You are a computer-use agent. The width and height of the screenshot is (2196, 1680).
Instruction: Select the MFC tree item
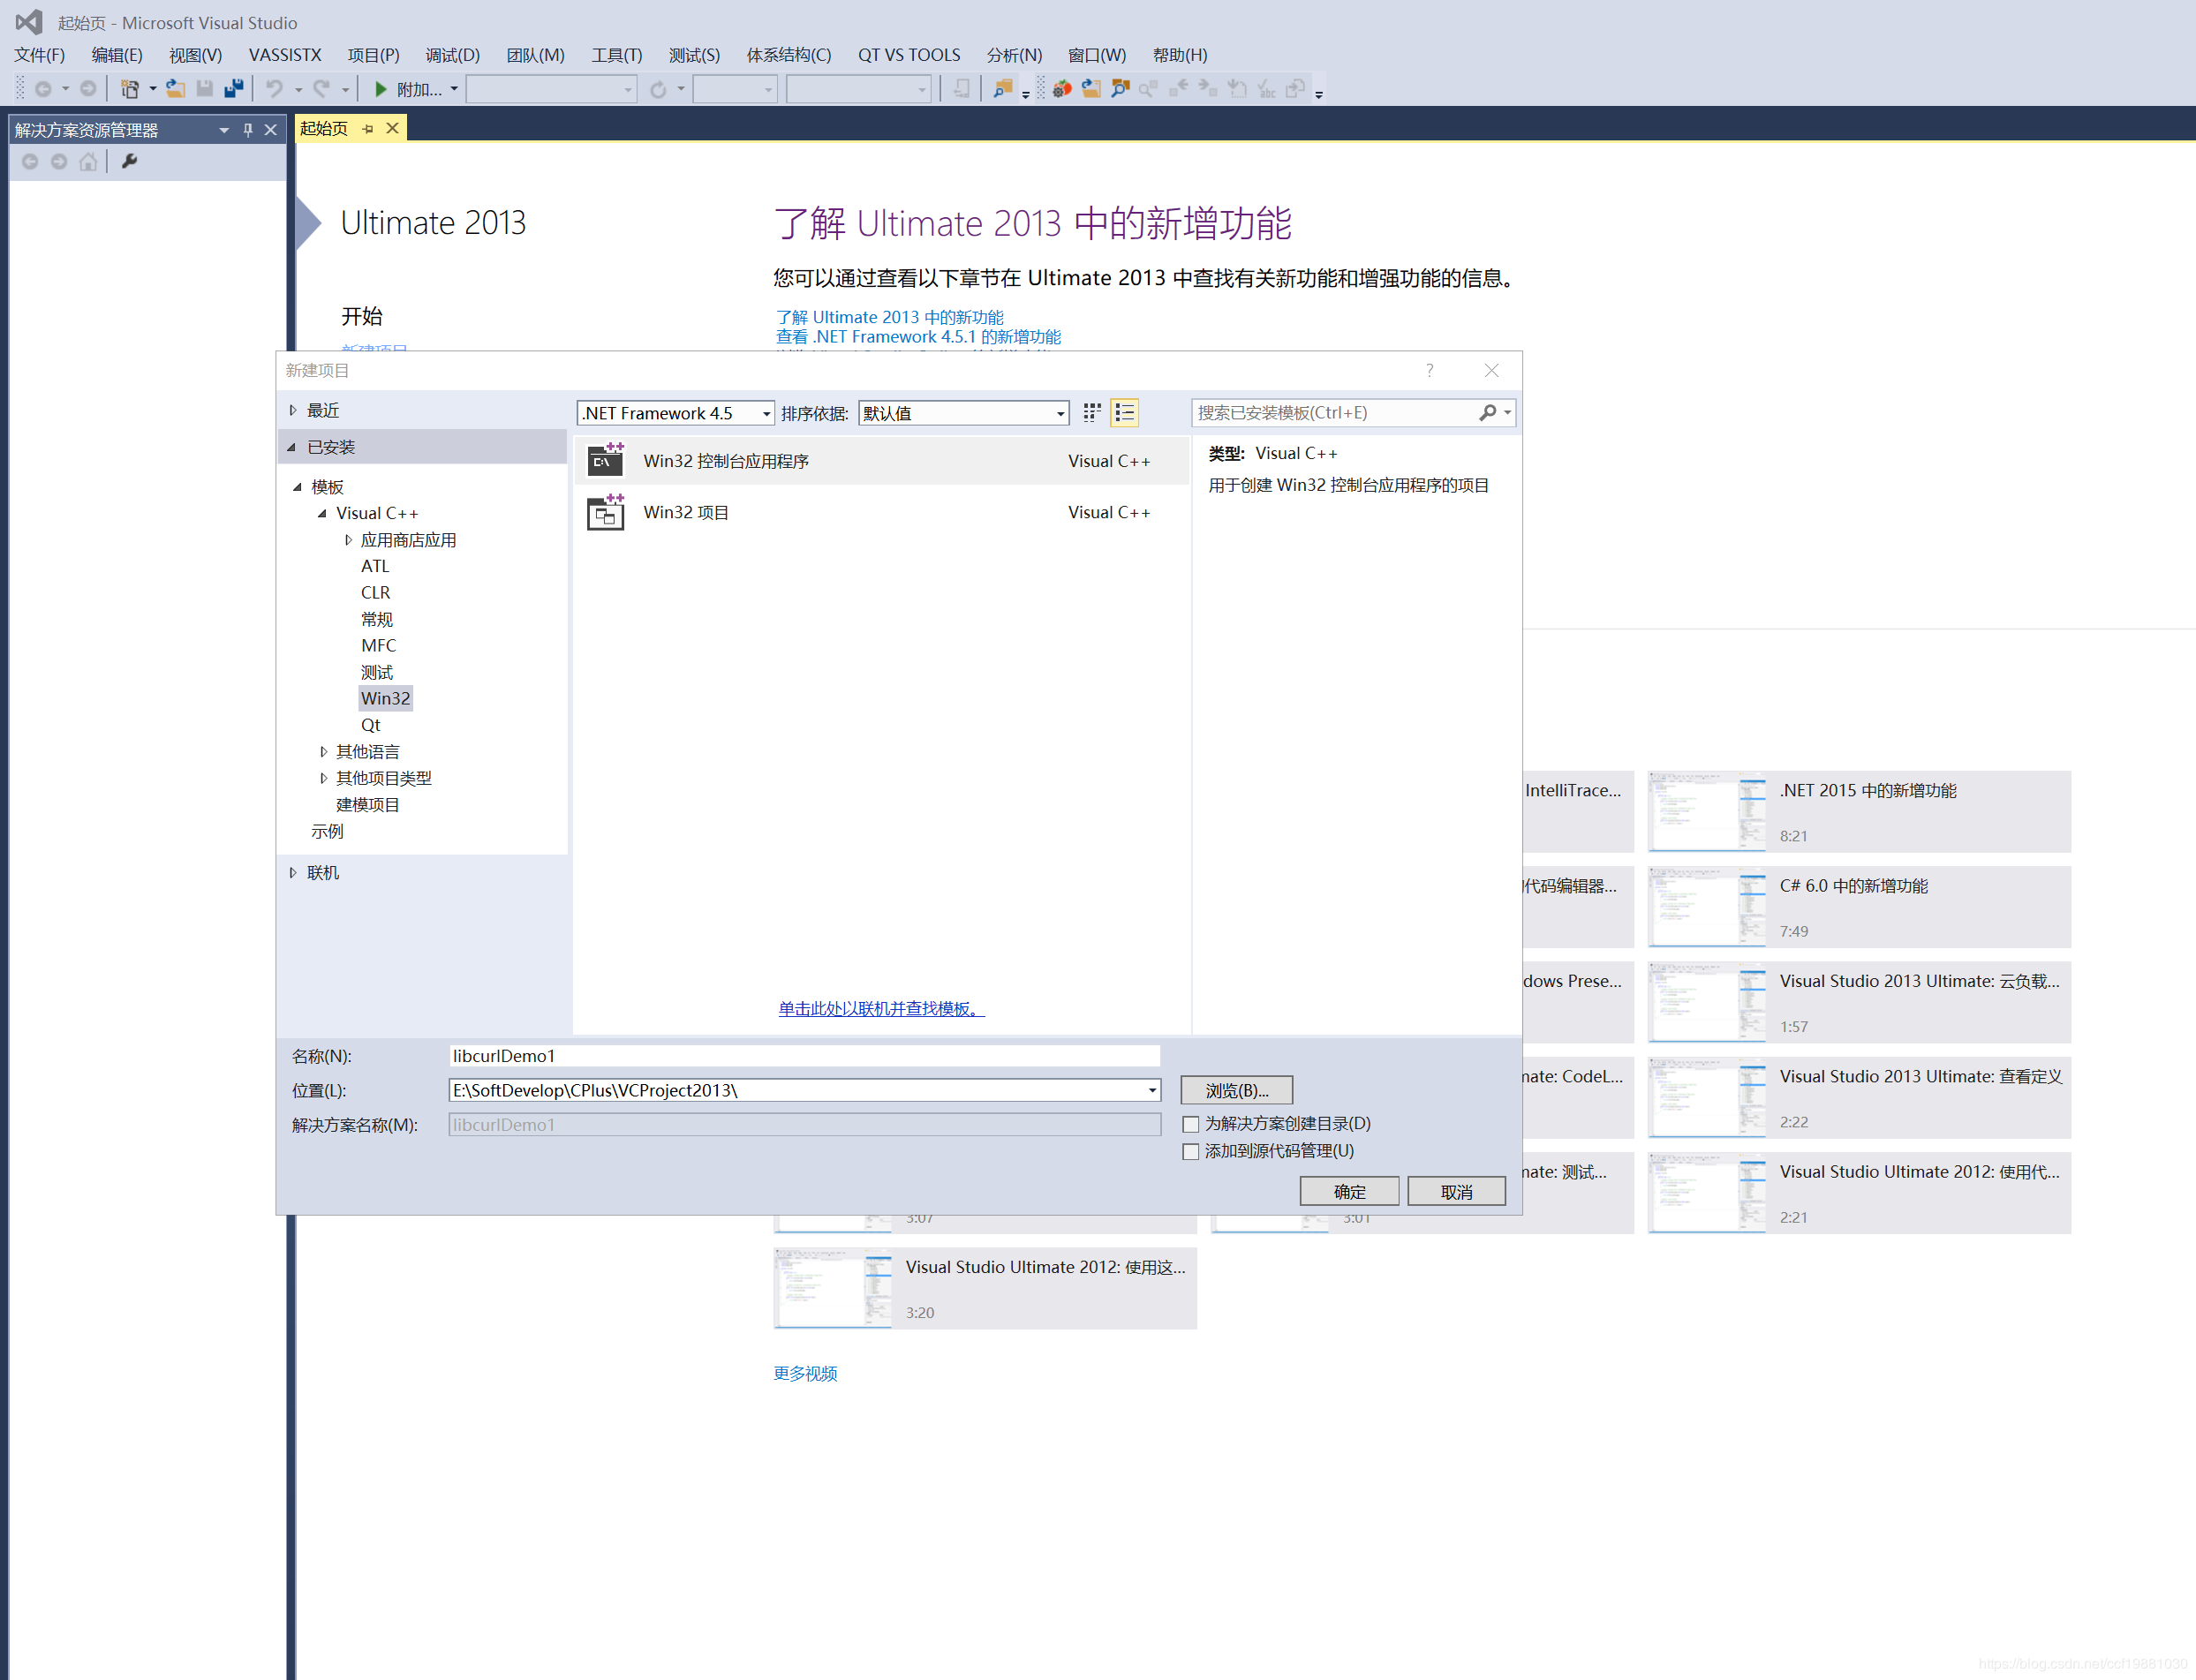pyautogui.click(x=378, y=645)
